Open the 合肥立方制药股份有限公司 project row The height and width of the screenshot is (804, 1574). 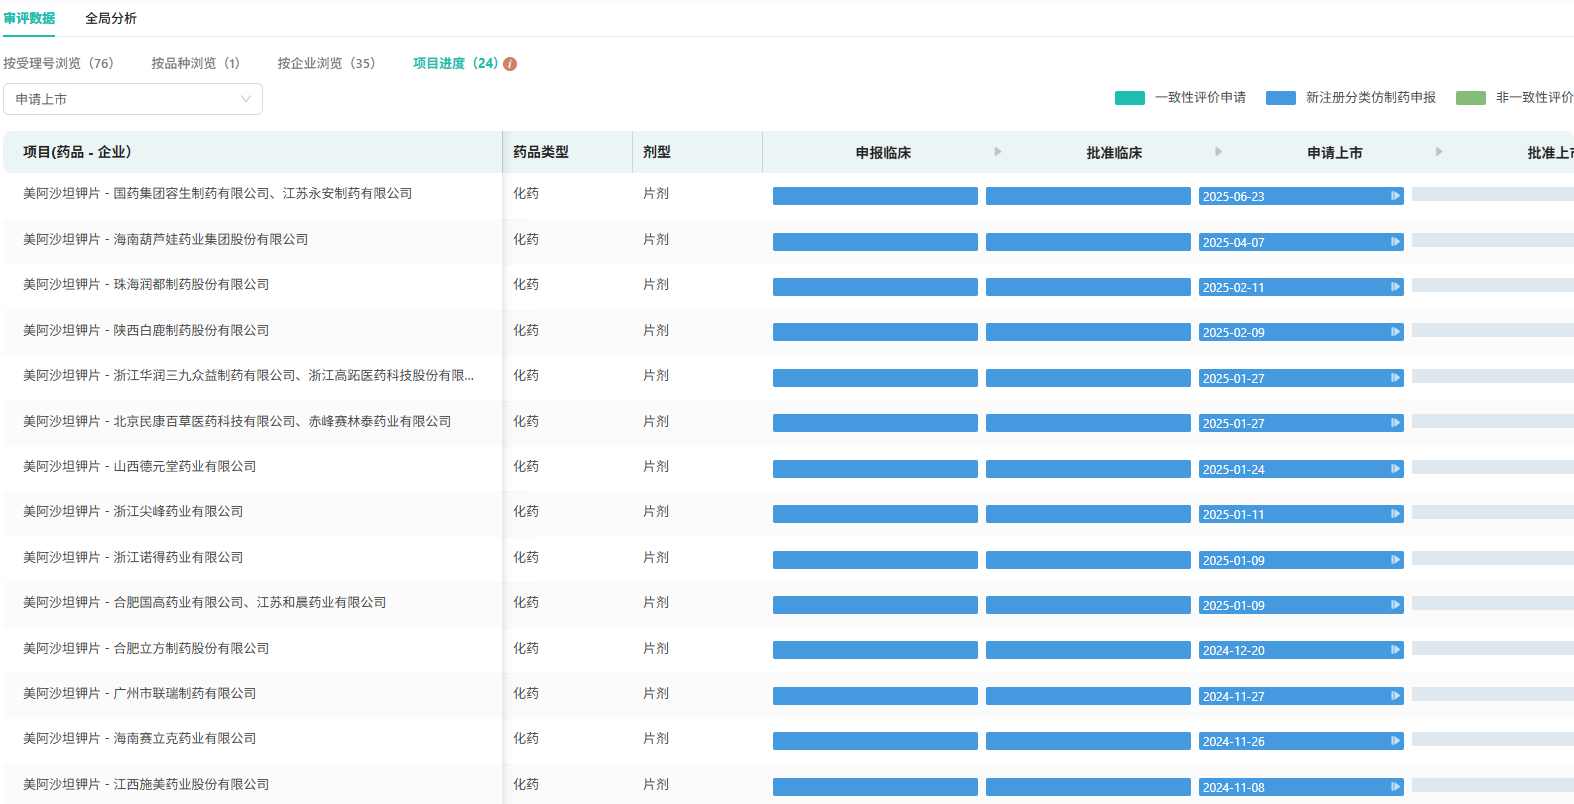point(146,648)
